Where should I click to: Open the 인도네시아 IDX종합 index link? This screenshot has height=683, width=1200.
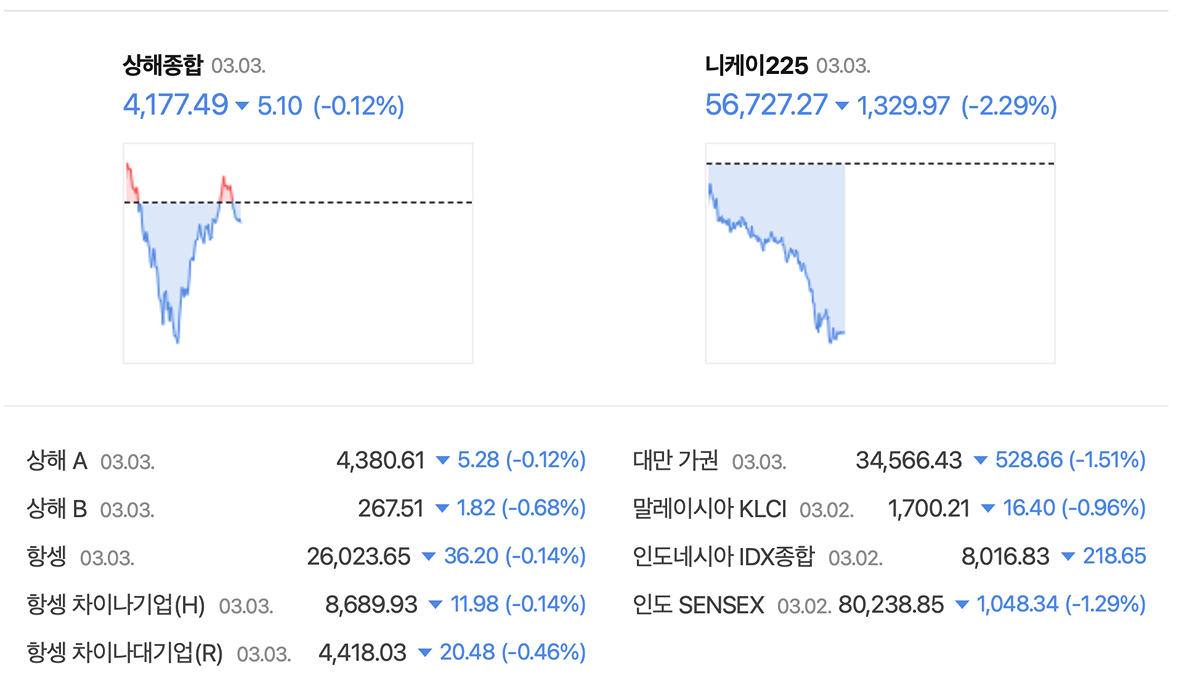point(724,557)
